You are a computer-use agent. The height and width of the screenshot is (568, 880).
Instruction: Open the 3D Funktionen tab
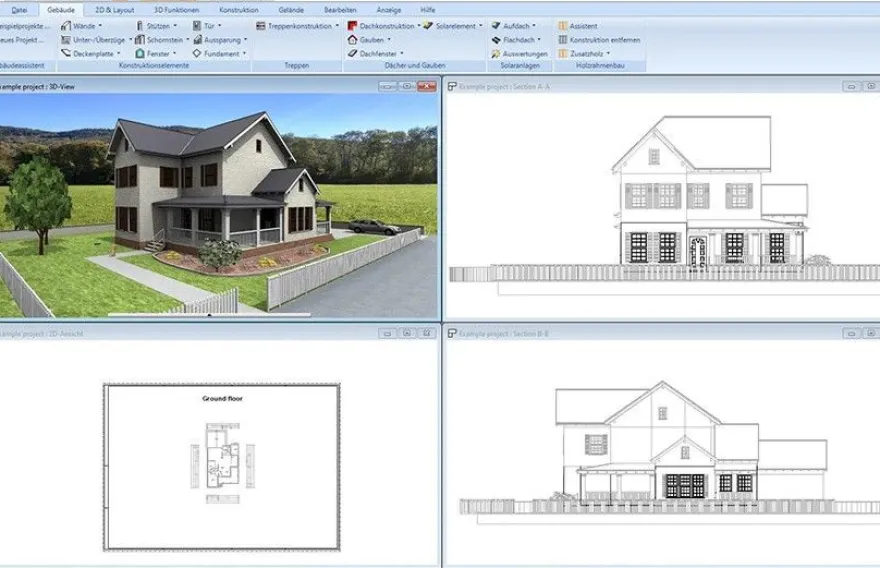(x=177, y=10)
